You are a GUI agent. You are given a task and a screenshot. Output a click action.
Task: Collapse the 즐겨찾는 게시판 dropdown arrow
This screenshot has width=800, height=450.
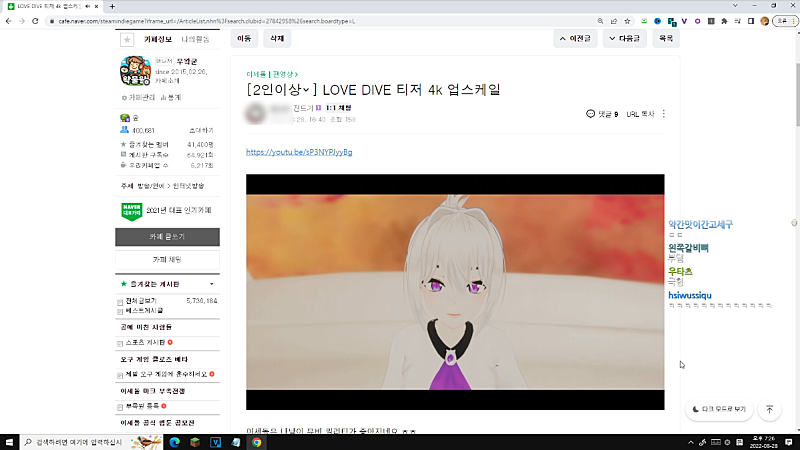(212, 284)
